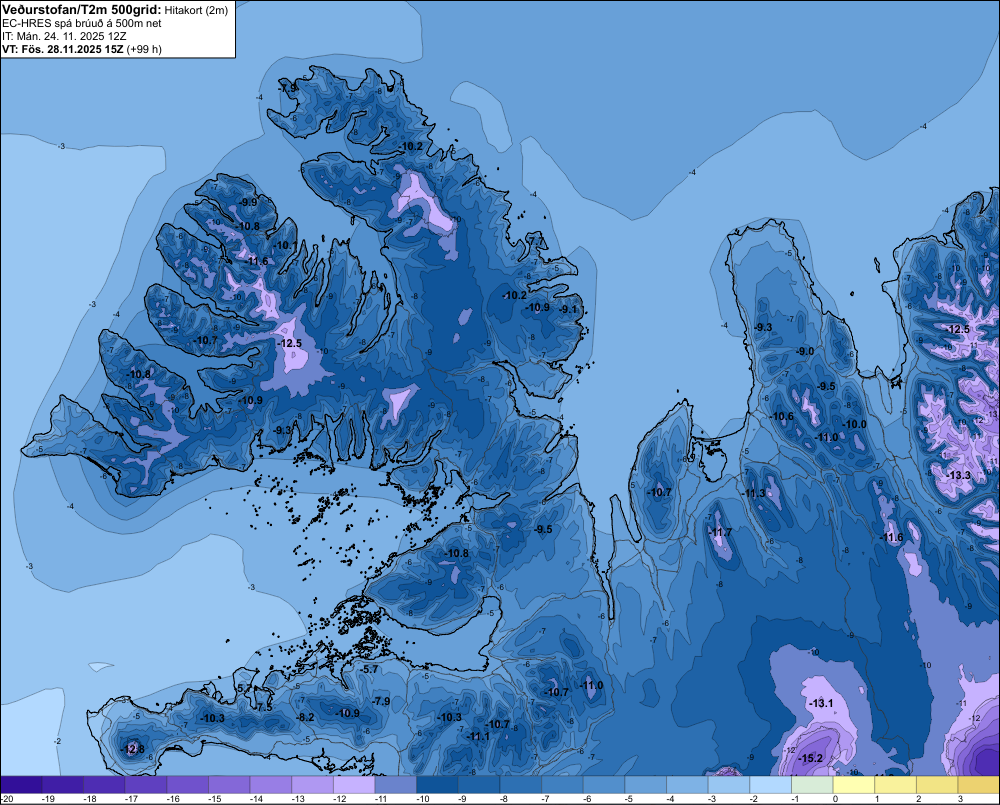Image resolution: width=1000 pixels, height=805 pixels.
Task: Click the -9.9 temperature value on the map
Action: pos(247,202)
